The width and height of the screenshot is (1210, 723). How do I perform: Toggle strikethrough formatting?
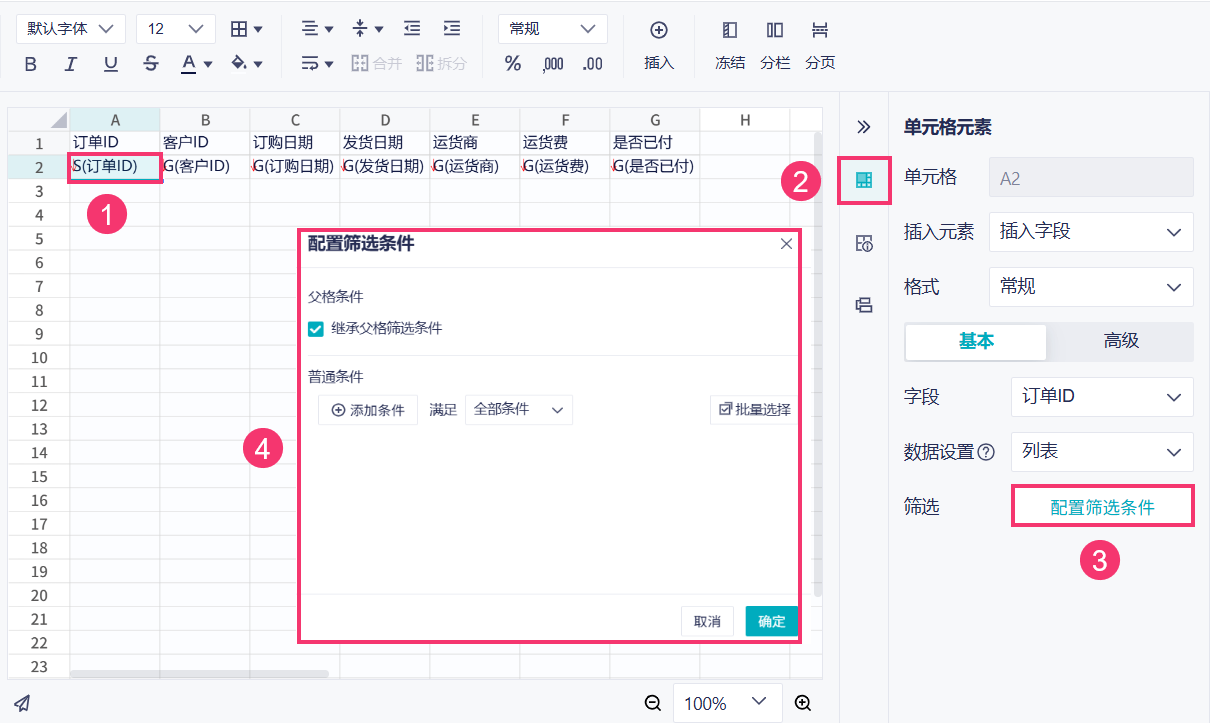coord(151,64)
